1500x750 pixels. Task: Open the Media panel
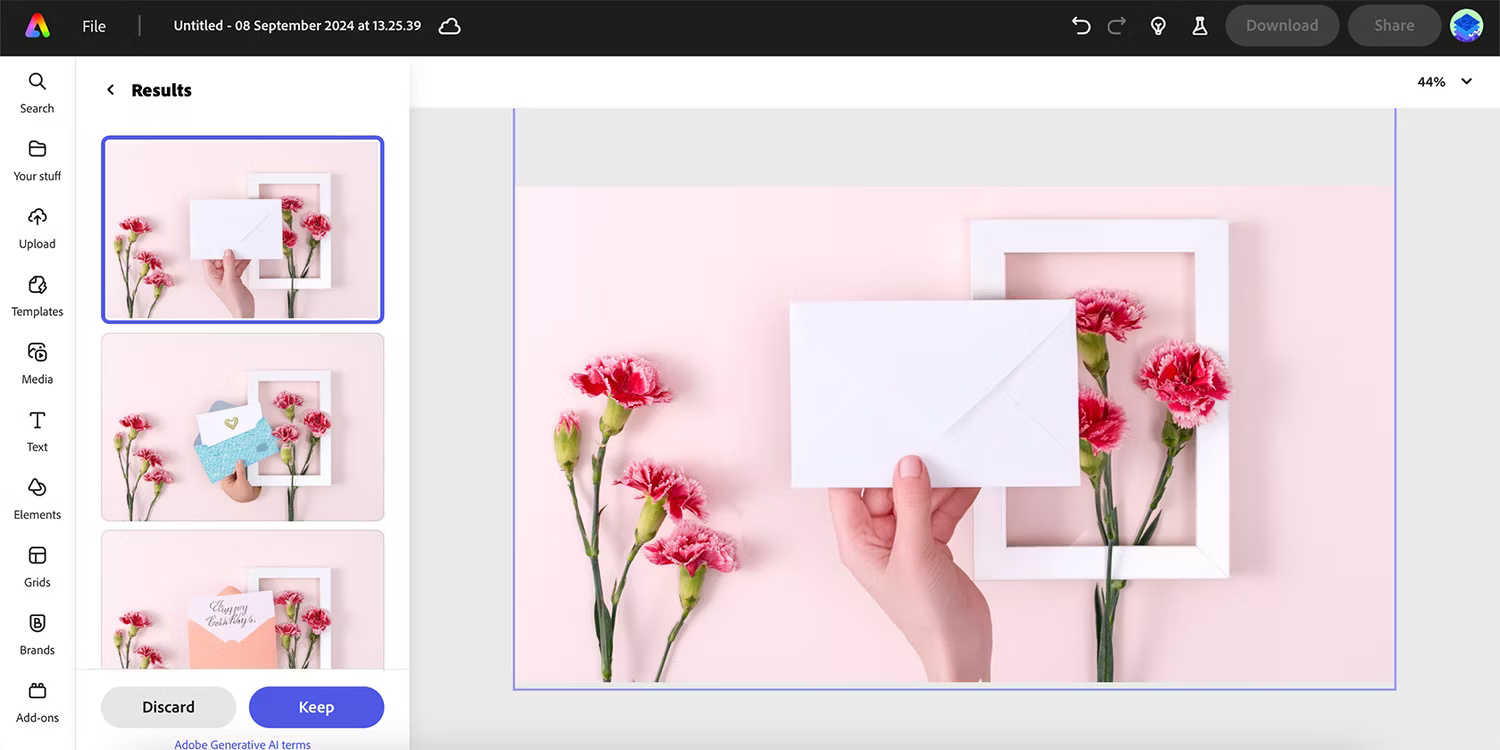[37, 362]
